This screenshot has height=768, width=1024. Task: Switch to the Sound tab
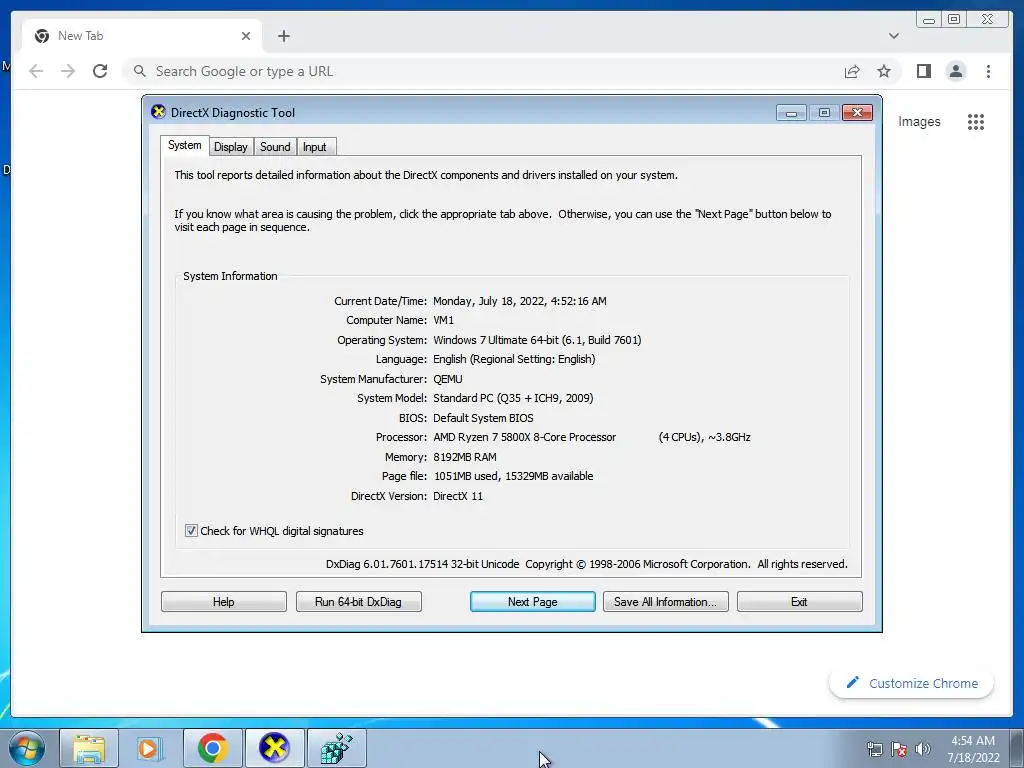275,147
